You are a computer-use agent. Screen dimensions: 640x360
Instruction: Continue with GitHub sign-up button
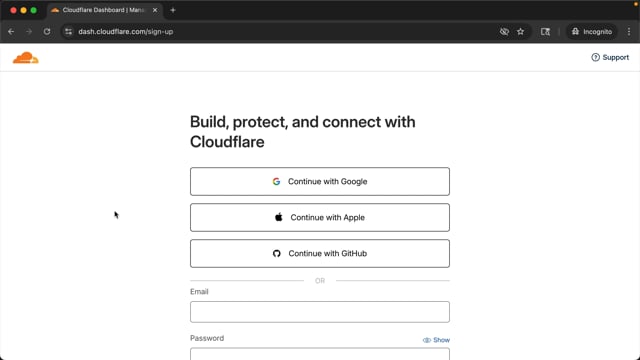pos(320,253)
